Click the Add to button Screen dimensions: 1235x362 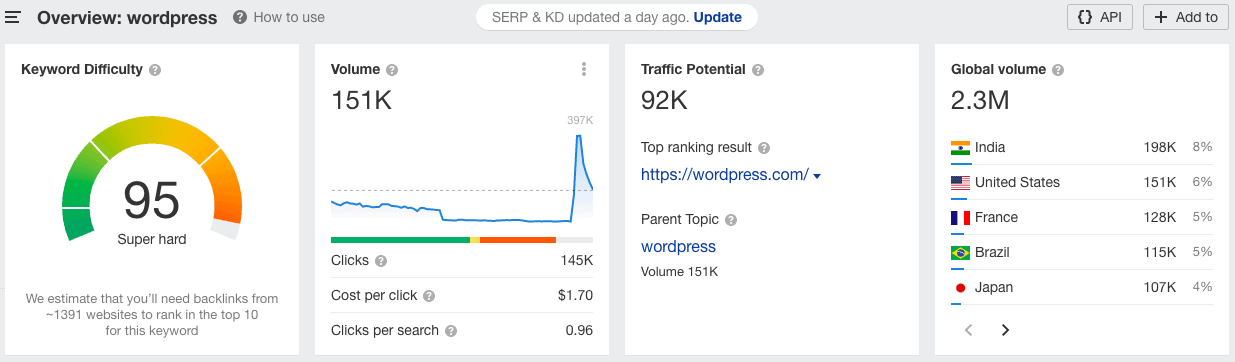click(1185, 17)
